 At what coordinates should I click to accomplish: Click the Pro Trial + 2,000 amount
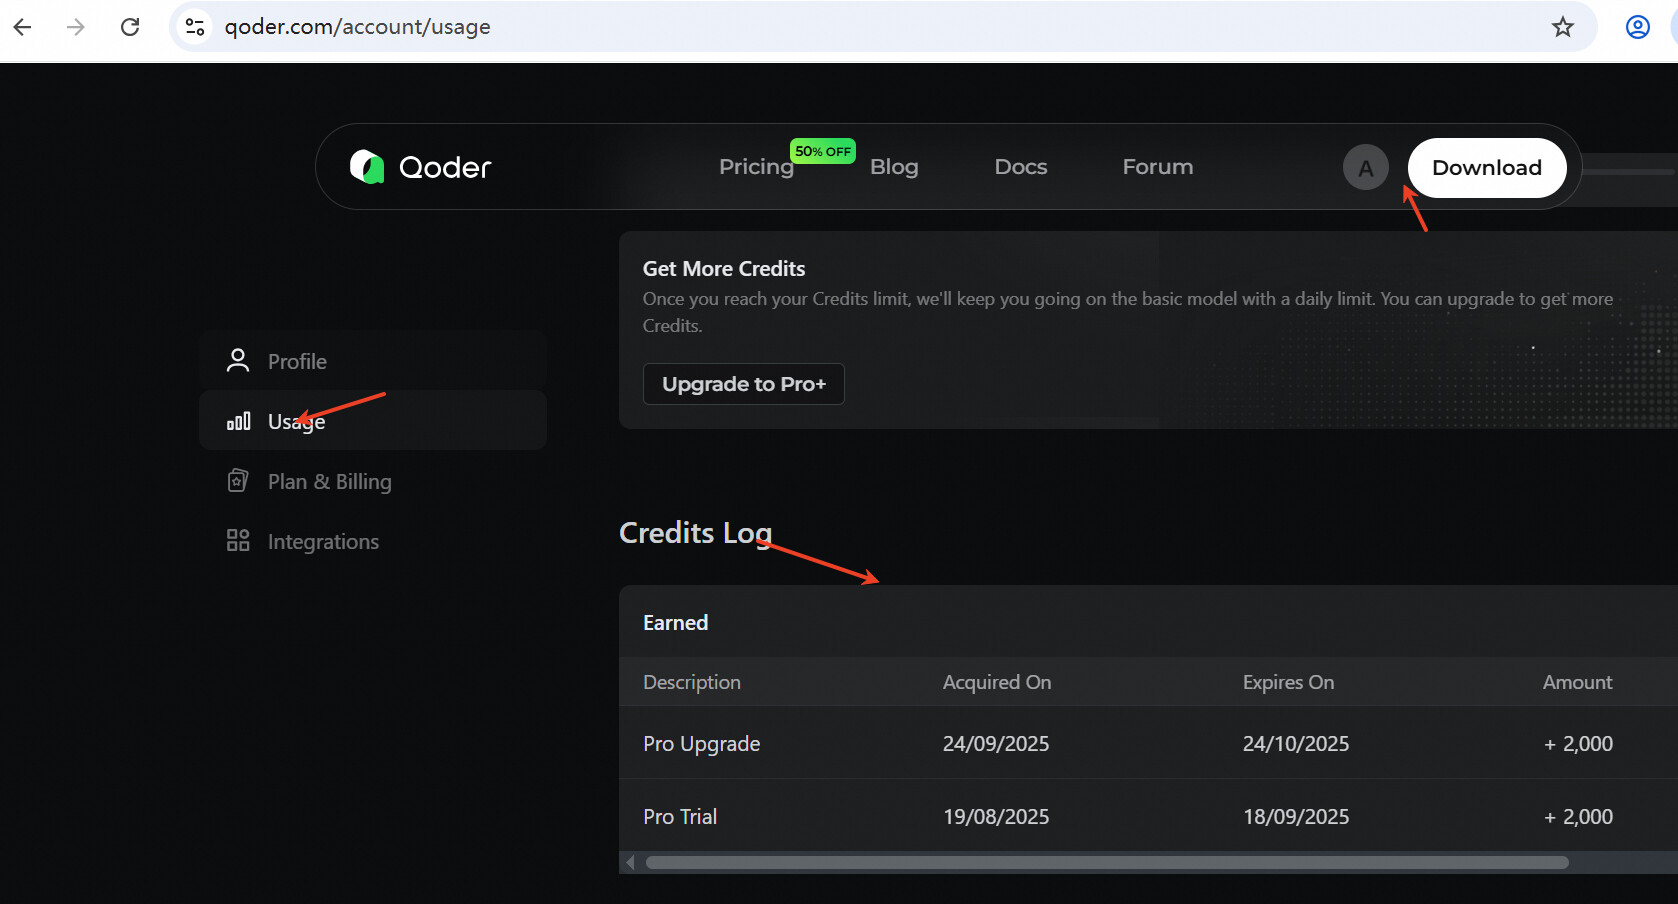1578,817
